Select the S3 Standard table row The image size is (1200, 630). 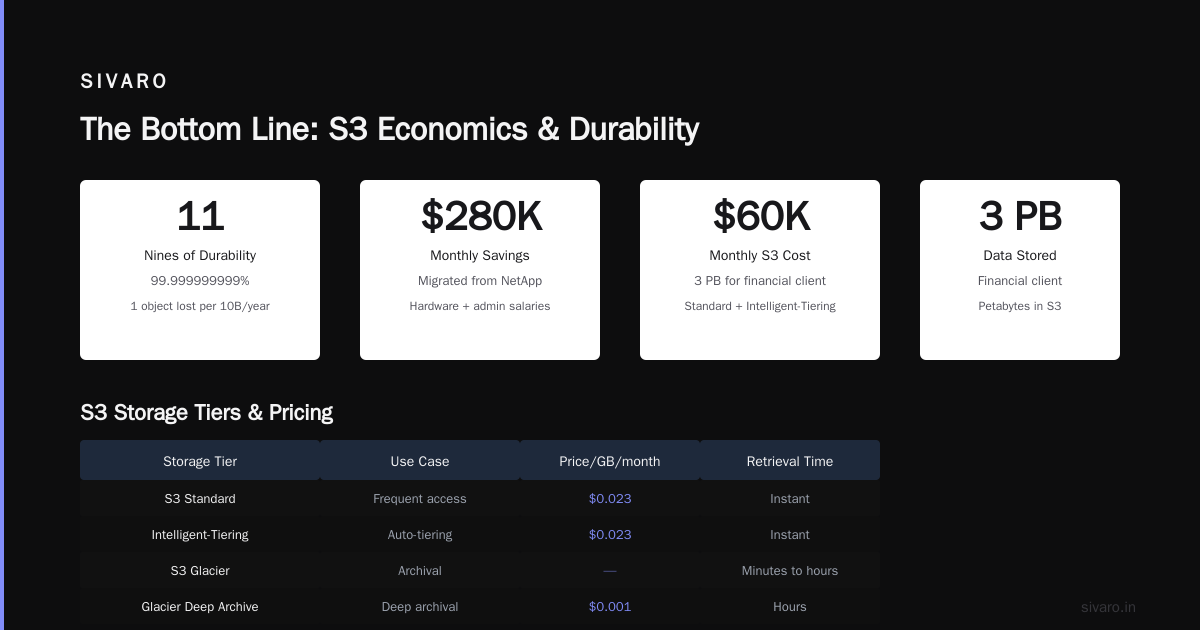pos(480,498)
